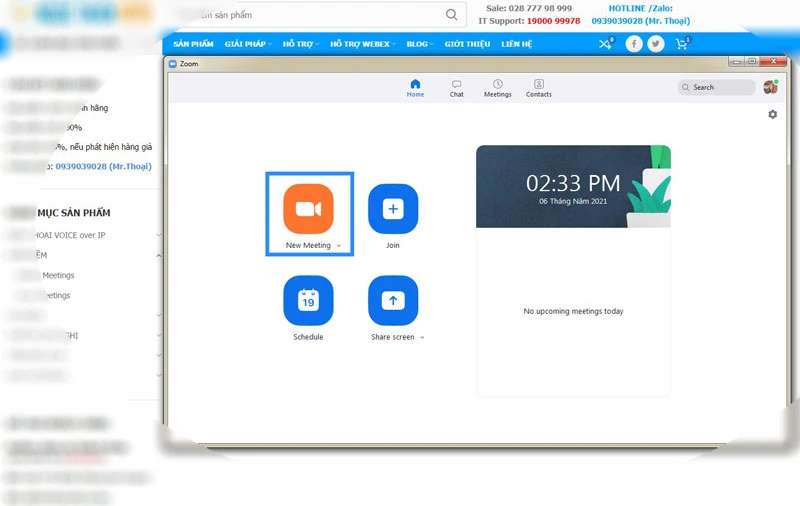The image size is (800, 506).
Task: Switch to the Zoom Meetings tab
Action: coord(497,88)
